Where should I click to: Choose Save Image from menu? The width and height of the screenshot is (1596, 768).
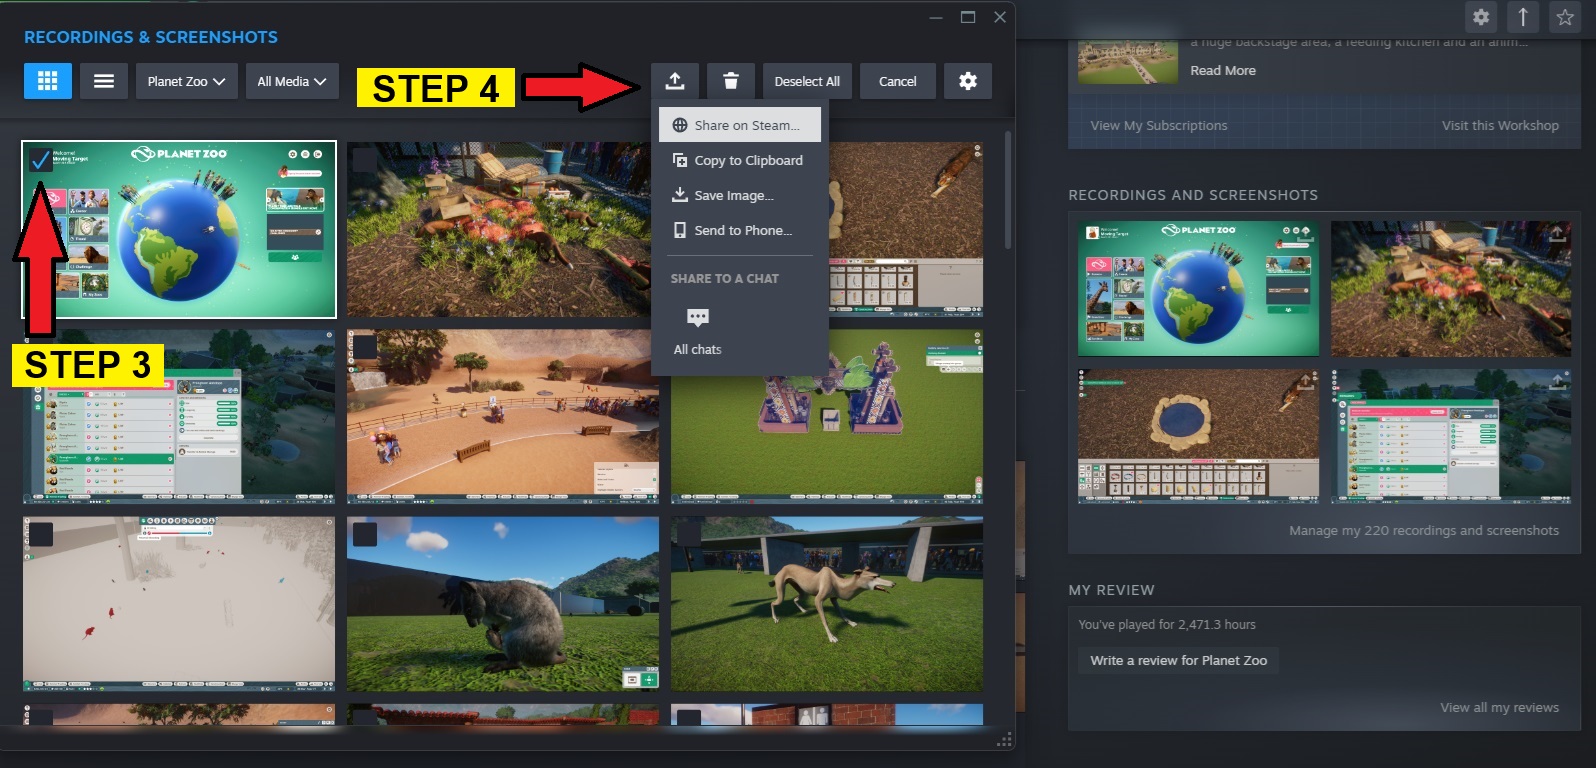tap(740, 195)
